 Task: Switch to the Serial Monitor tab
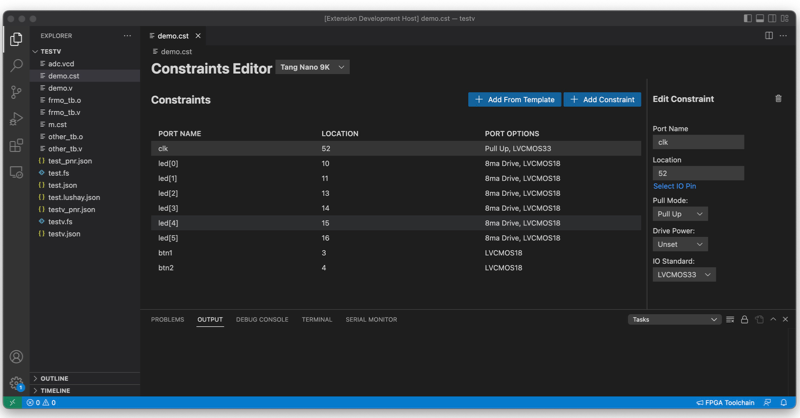point(371,319)
